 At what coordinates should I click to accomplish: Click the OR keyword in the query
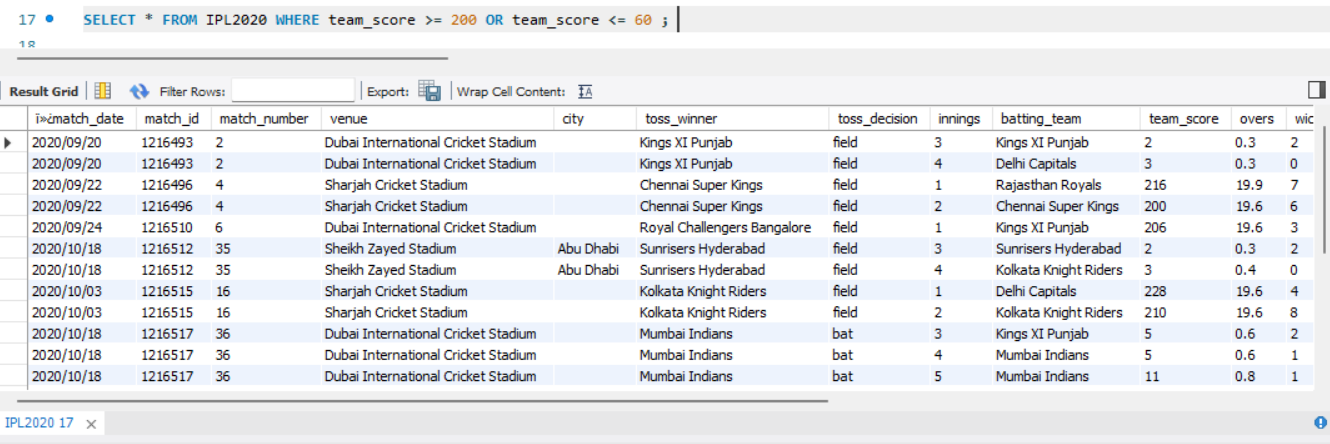tap(494, 20)
